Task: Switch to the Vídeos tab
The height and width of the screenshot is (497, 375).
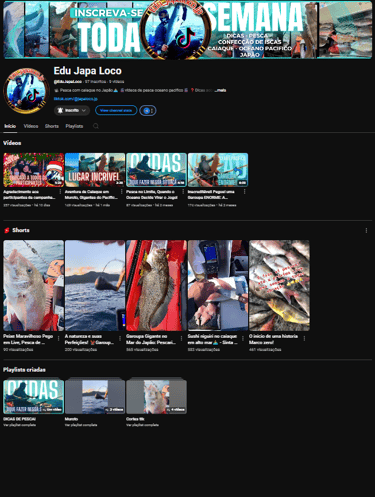Action: [x=31, y=126]
